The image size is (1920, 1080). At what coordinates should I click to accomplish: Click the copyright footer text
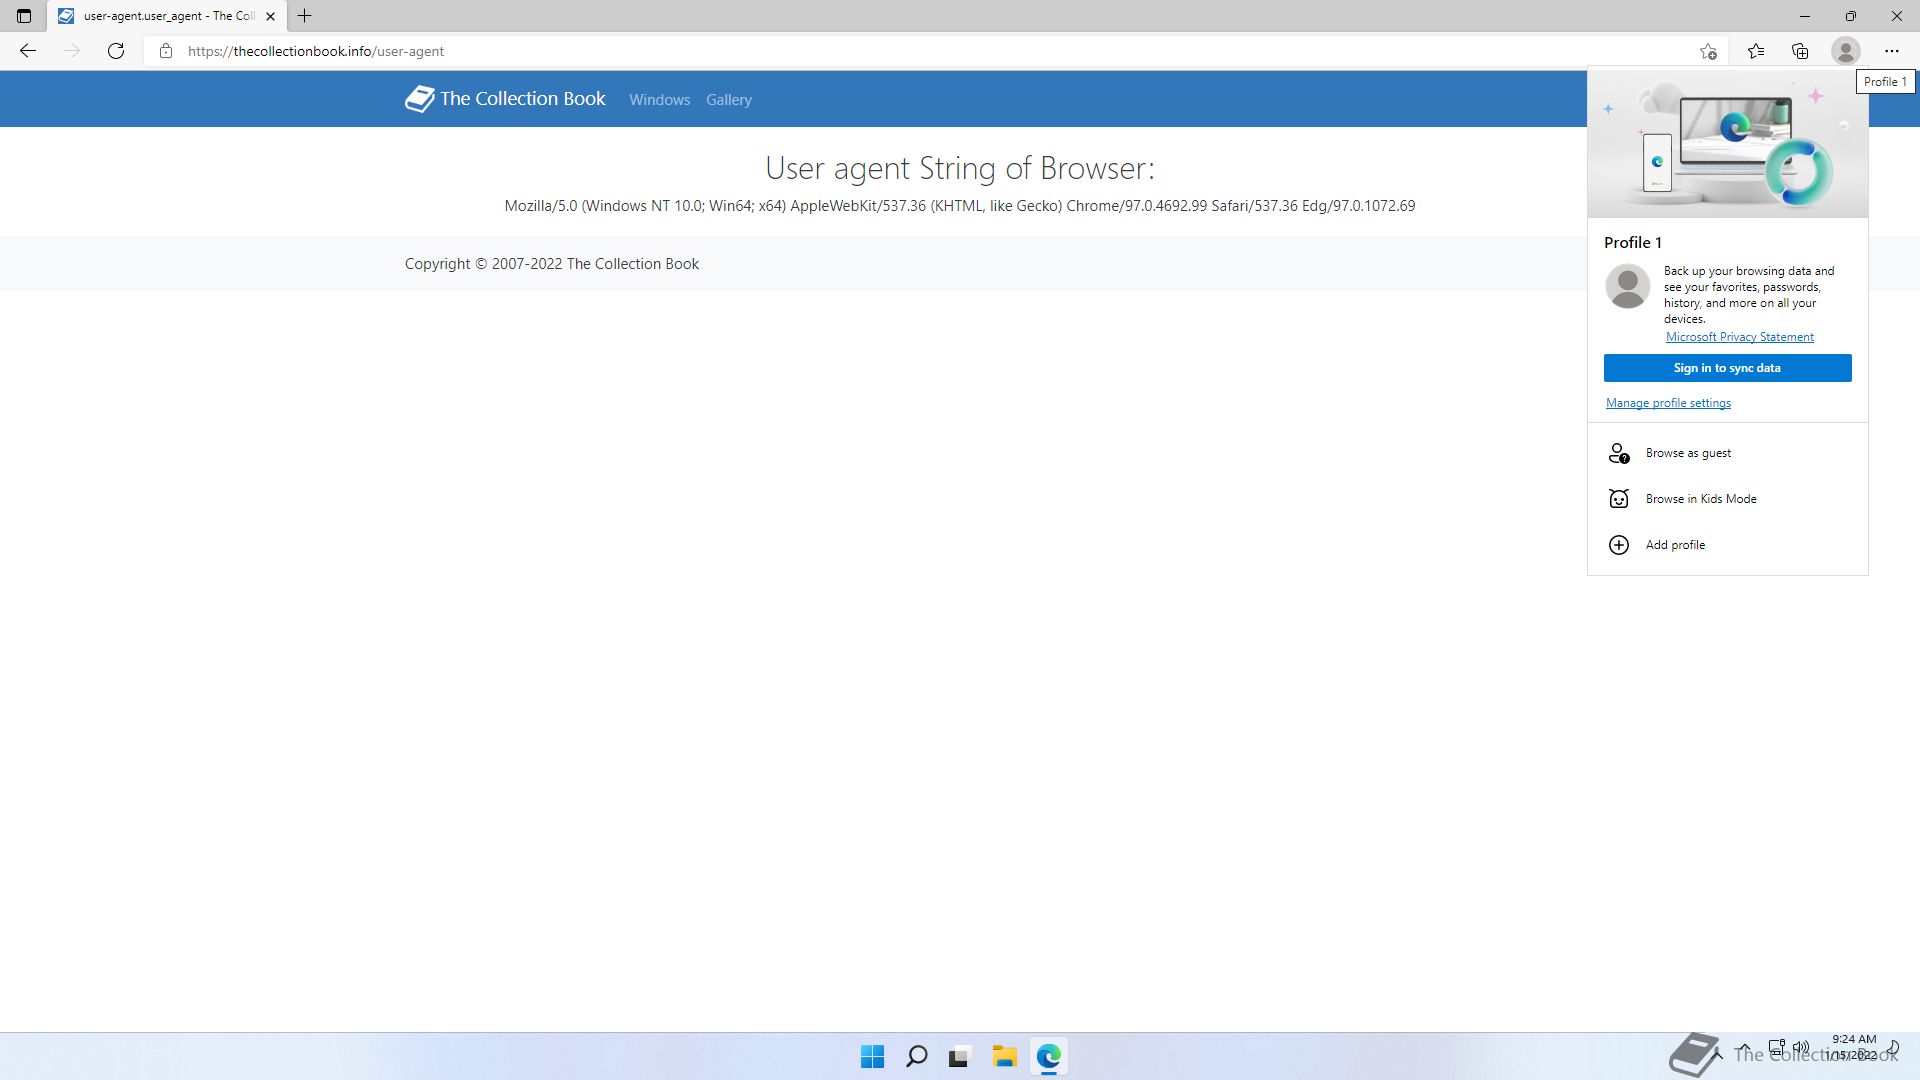552,264
